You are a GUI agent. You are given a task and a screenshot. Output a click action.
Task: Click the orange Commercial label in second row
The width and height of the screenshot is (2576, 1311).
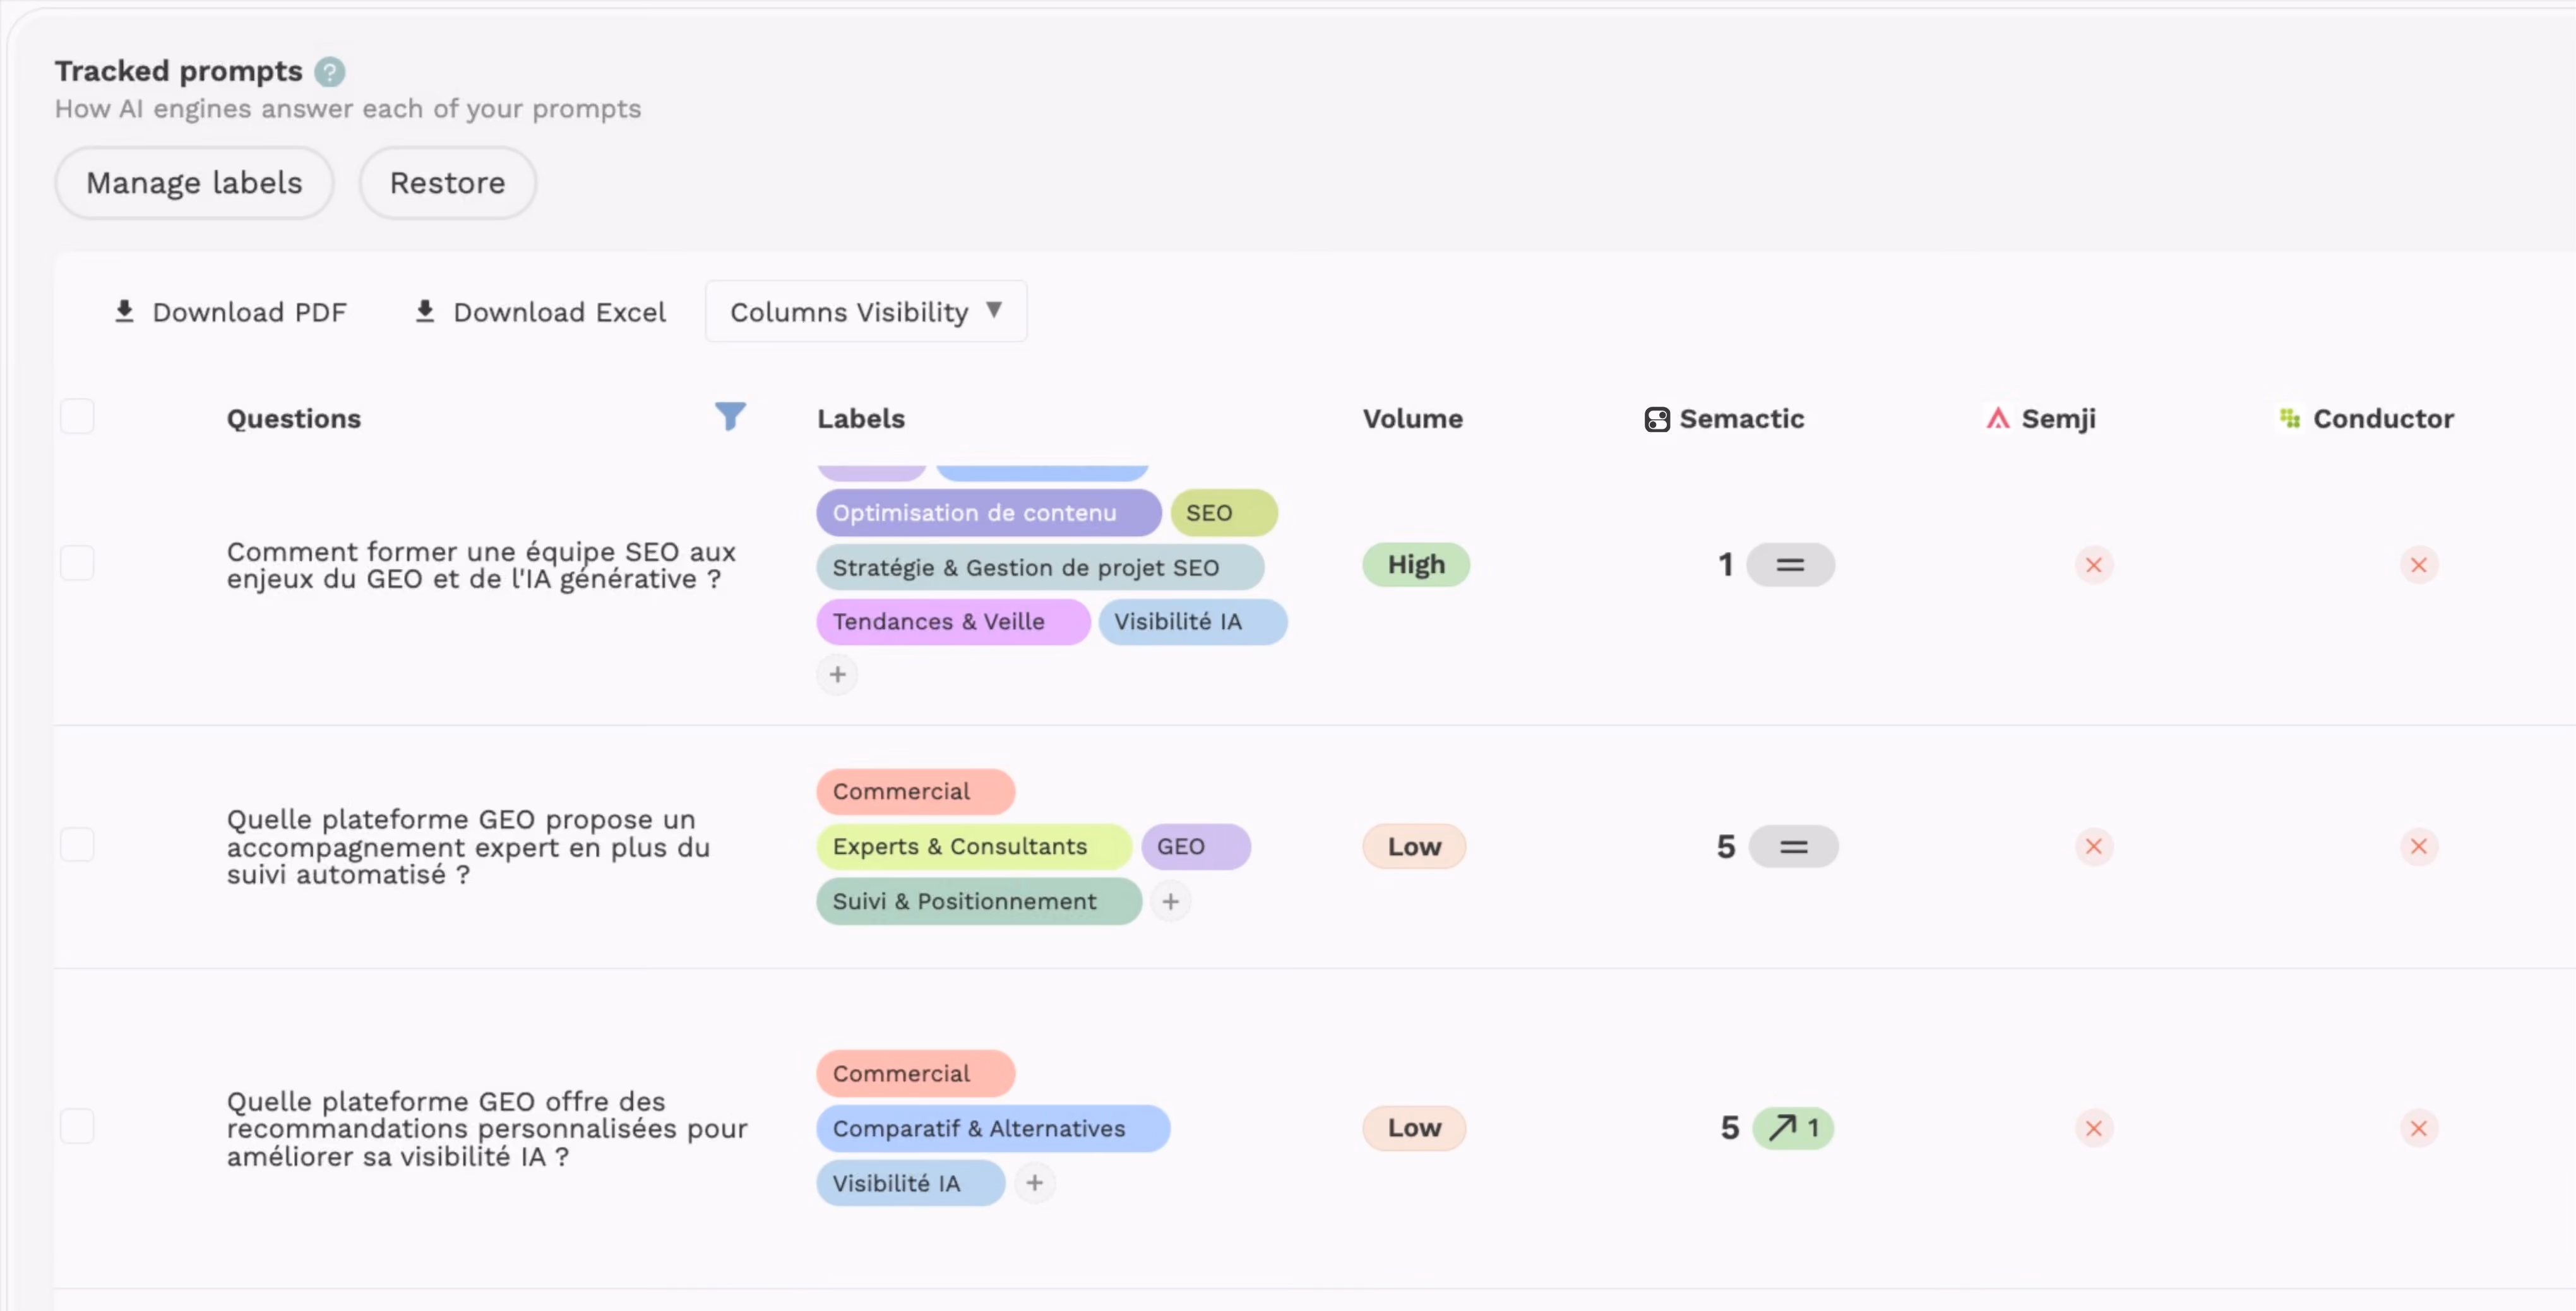(x=915, y=791)
